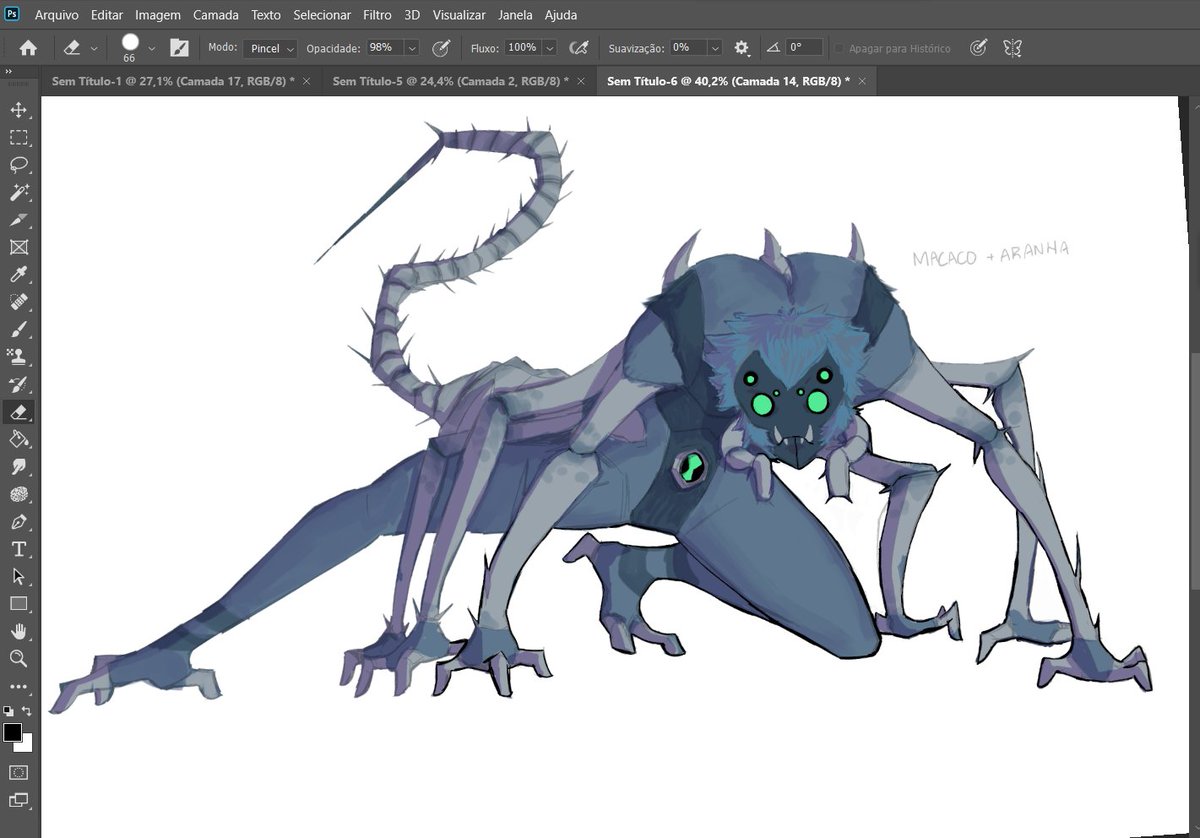1200x838 pixels.
Task: Toggle pressure for opacity icon
Action: [441, 48]
